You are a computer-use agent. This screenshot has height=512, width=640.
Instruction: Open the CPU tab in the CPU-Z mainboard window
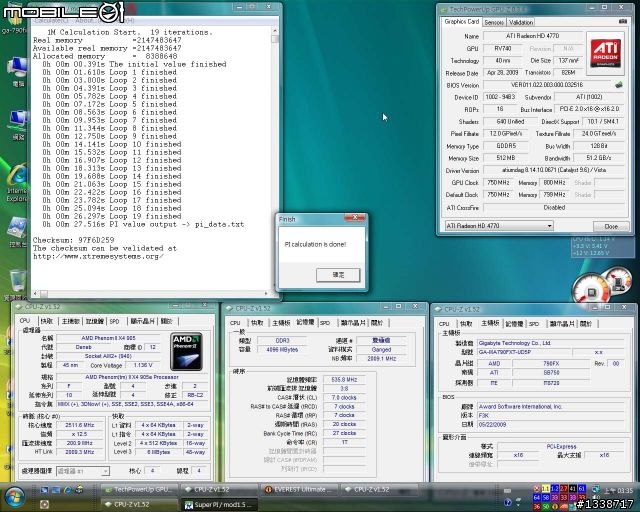444,323
